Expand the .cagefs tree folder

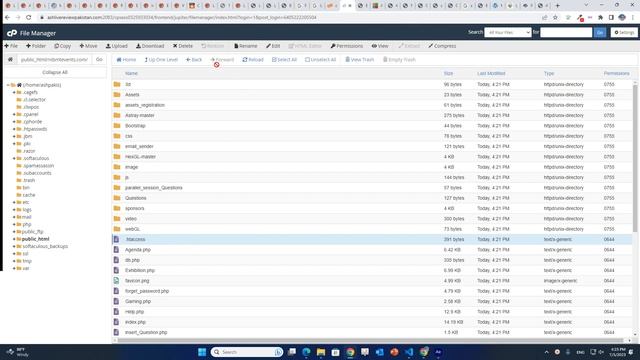pos(14,92)
